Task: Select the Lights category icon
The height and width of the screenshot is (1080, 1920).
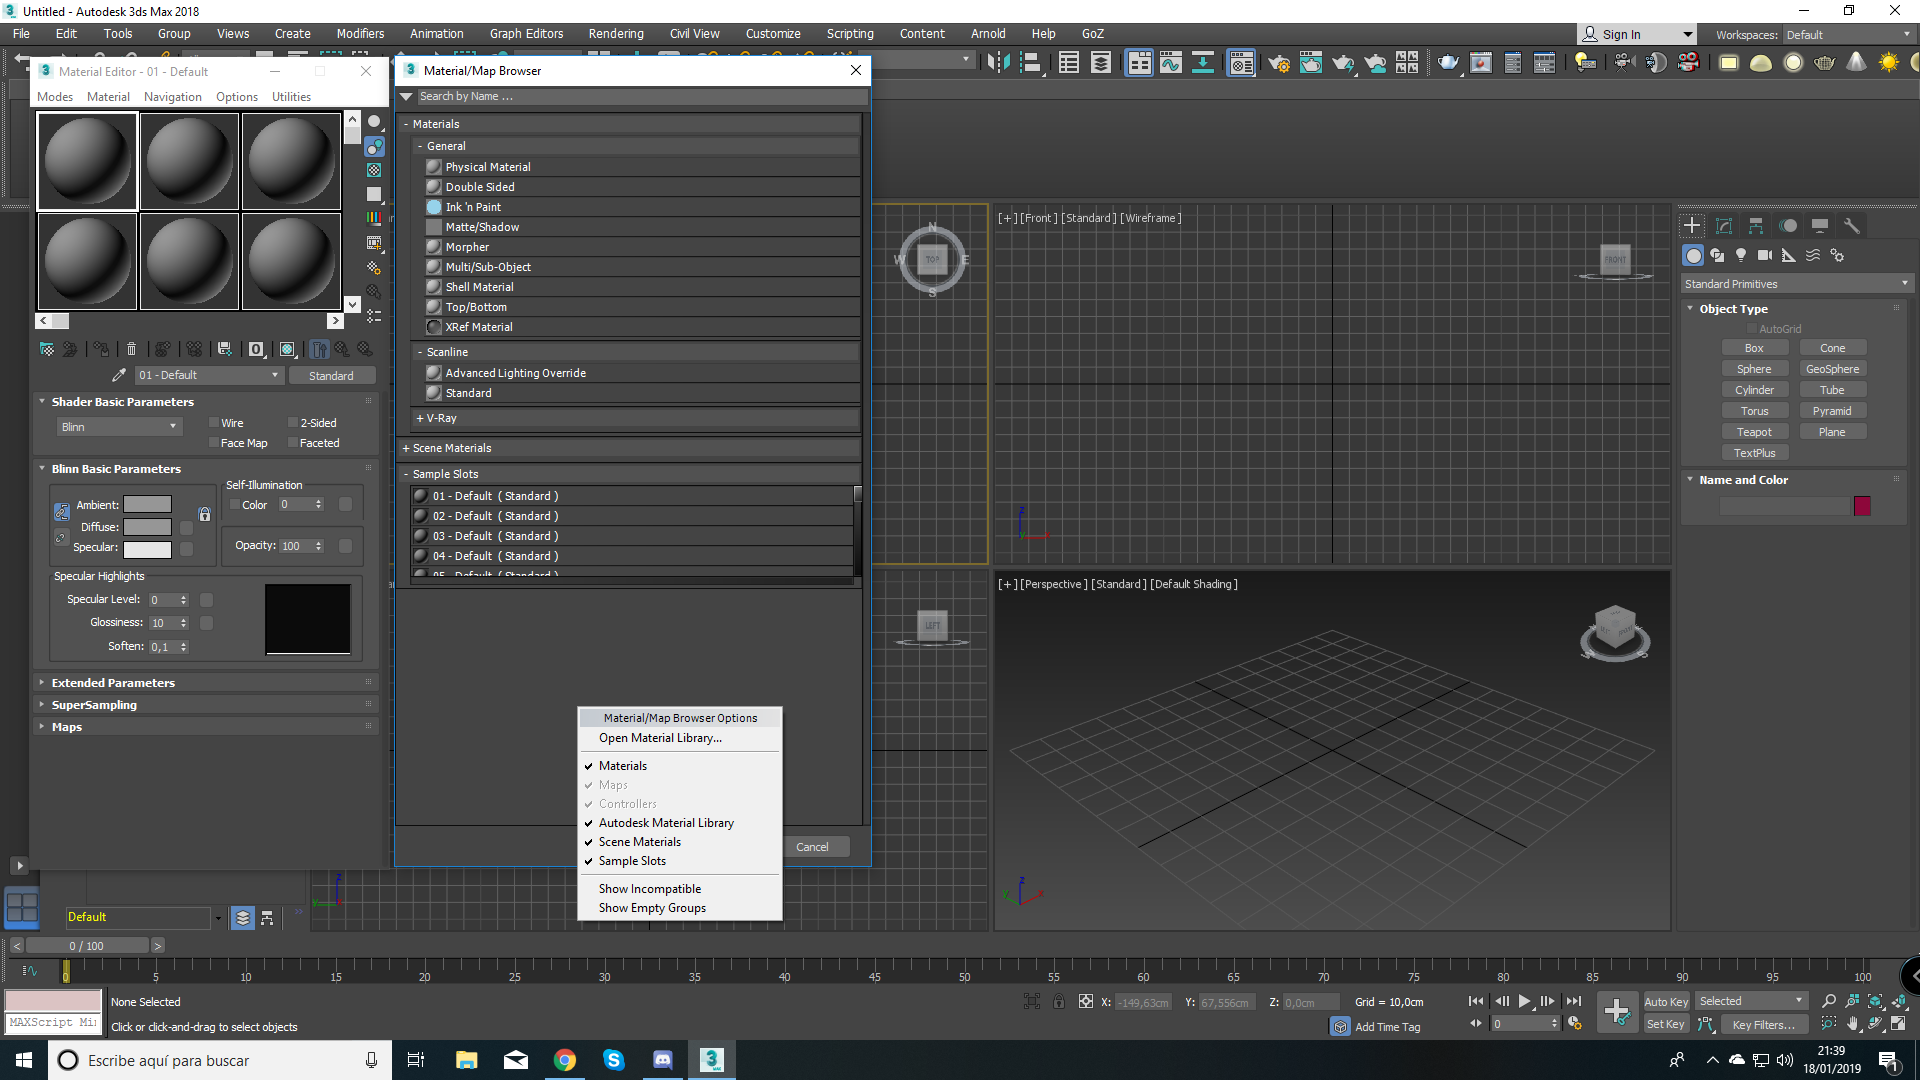Action: pos(1741,256)
